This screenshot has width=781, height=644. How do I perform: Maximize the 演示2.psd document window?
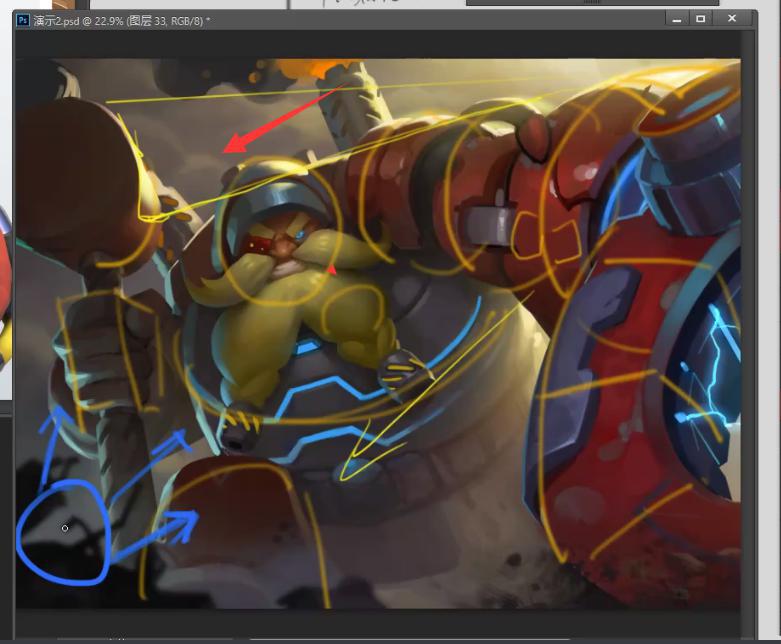click(x=700, y=19)
